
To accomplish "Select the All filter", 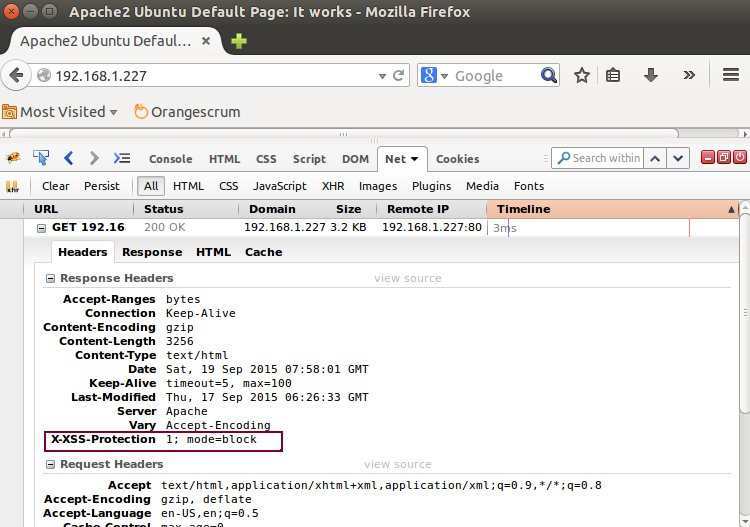I will click(x=151, y=186).
